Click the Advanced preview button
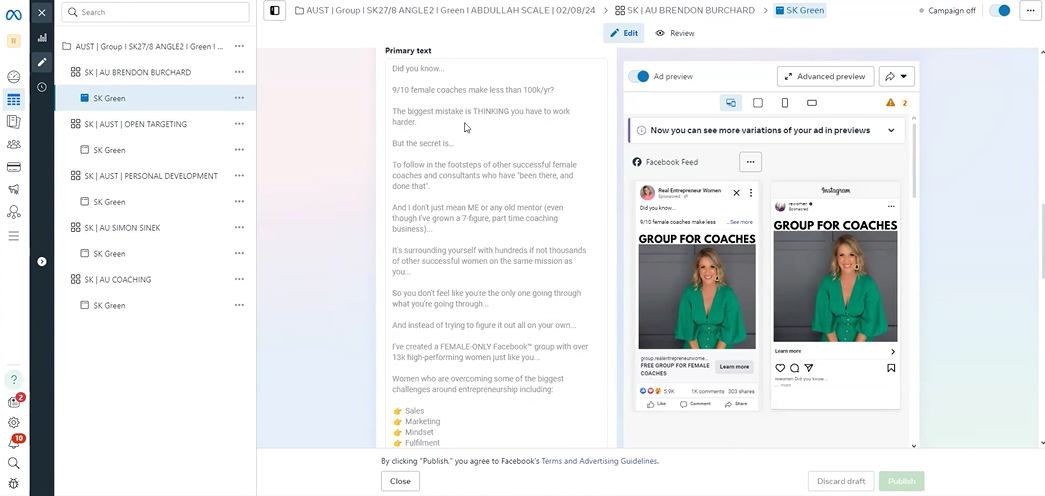The width and height of the screenshot is (1045, 496). click(x=824, y=76)
